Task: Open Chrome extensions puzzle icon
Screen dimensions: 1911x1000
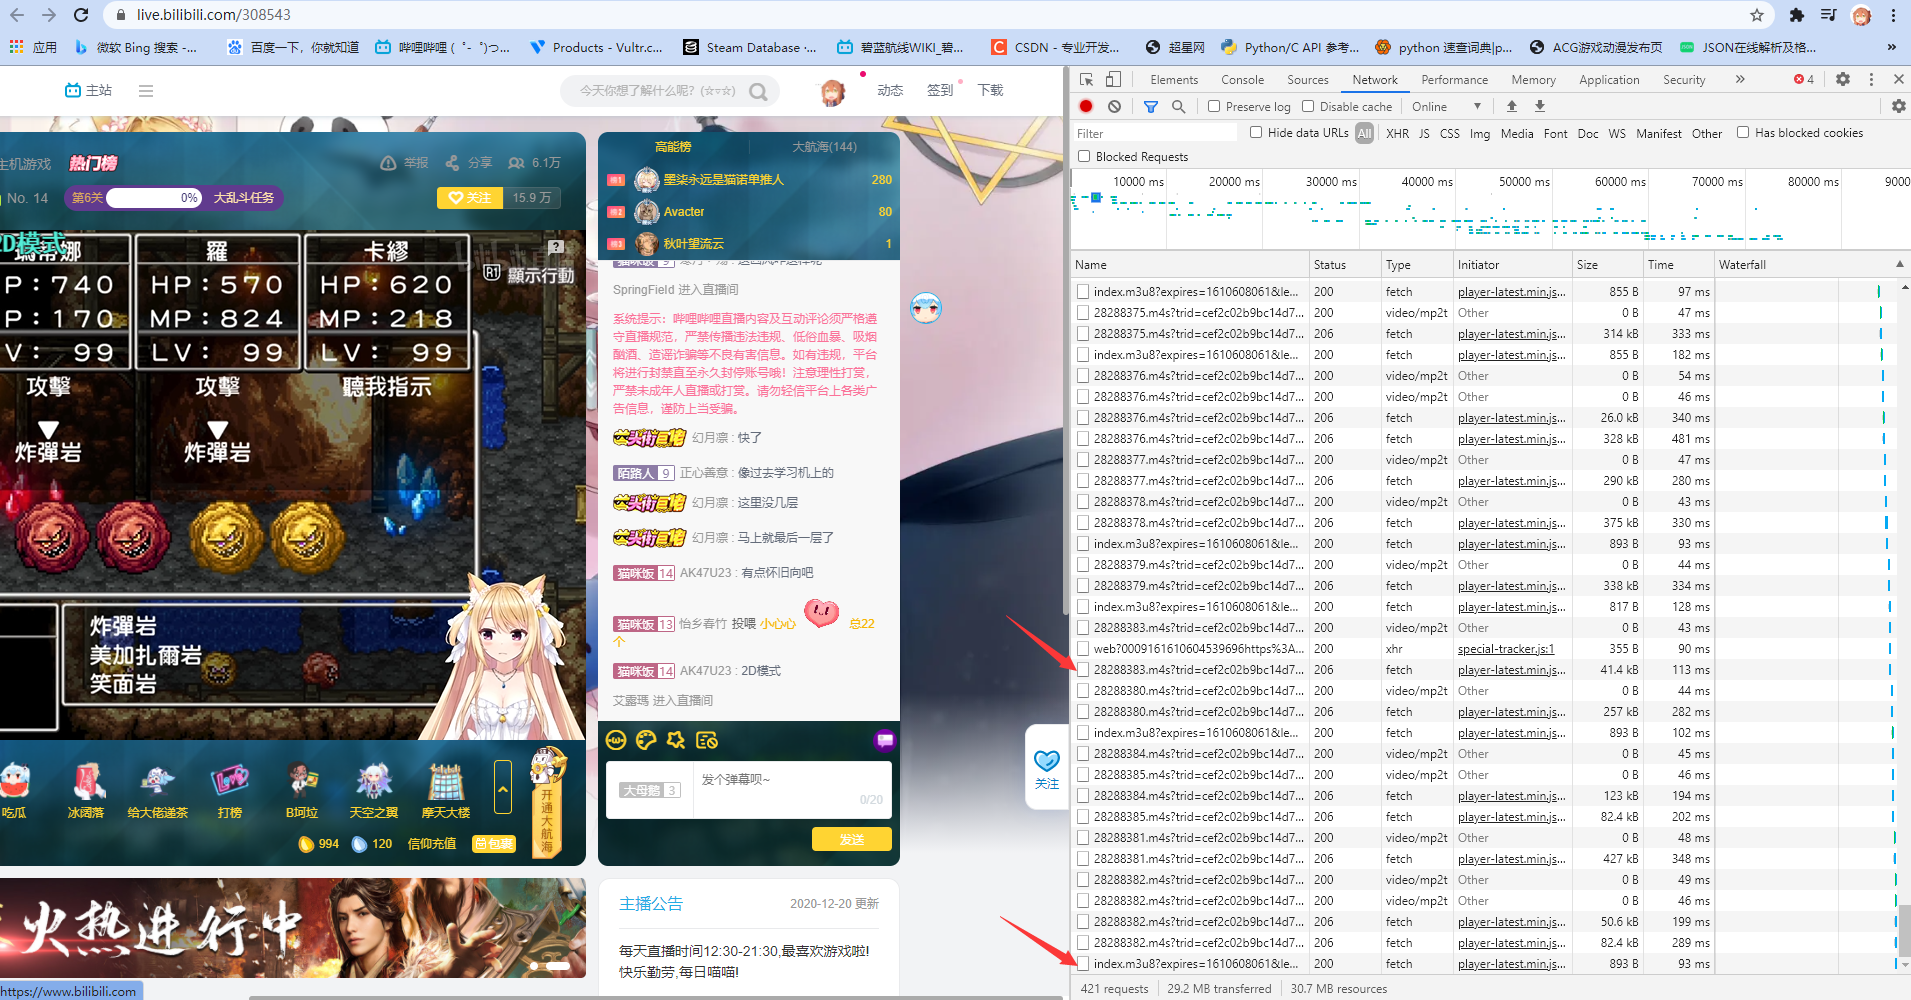Action: [x=1797, y=15]
